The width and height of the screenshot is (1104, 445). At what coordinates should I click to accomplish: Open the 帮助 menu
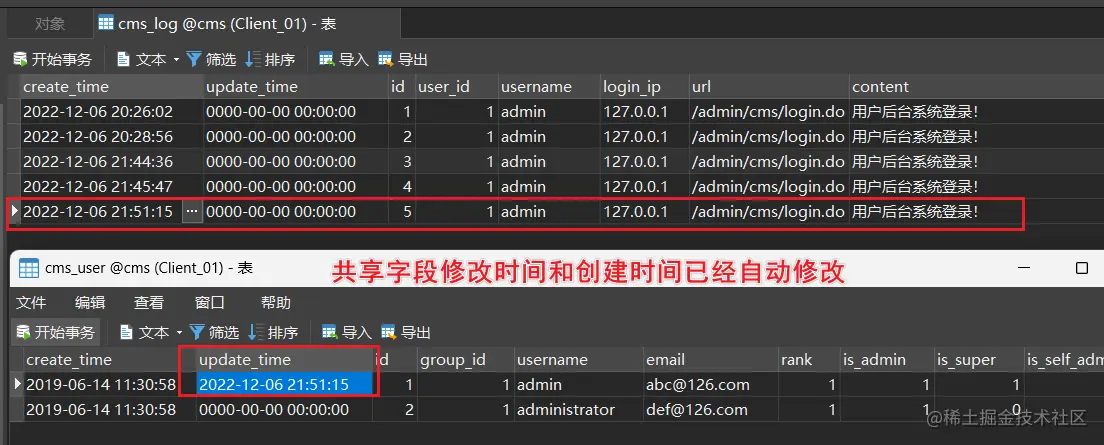pos(276,303)
